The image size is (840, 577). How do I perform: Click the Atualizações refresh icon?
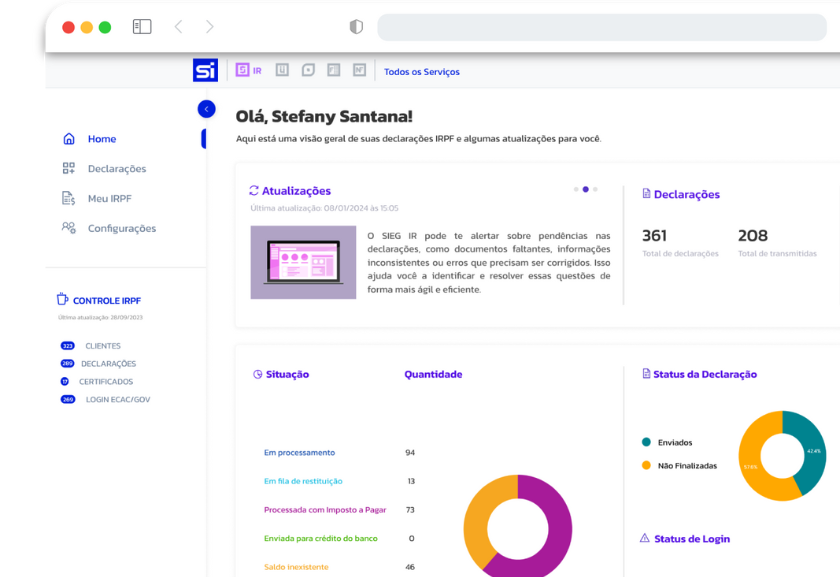254,191
